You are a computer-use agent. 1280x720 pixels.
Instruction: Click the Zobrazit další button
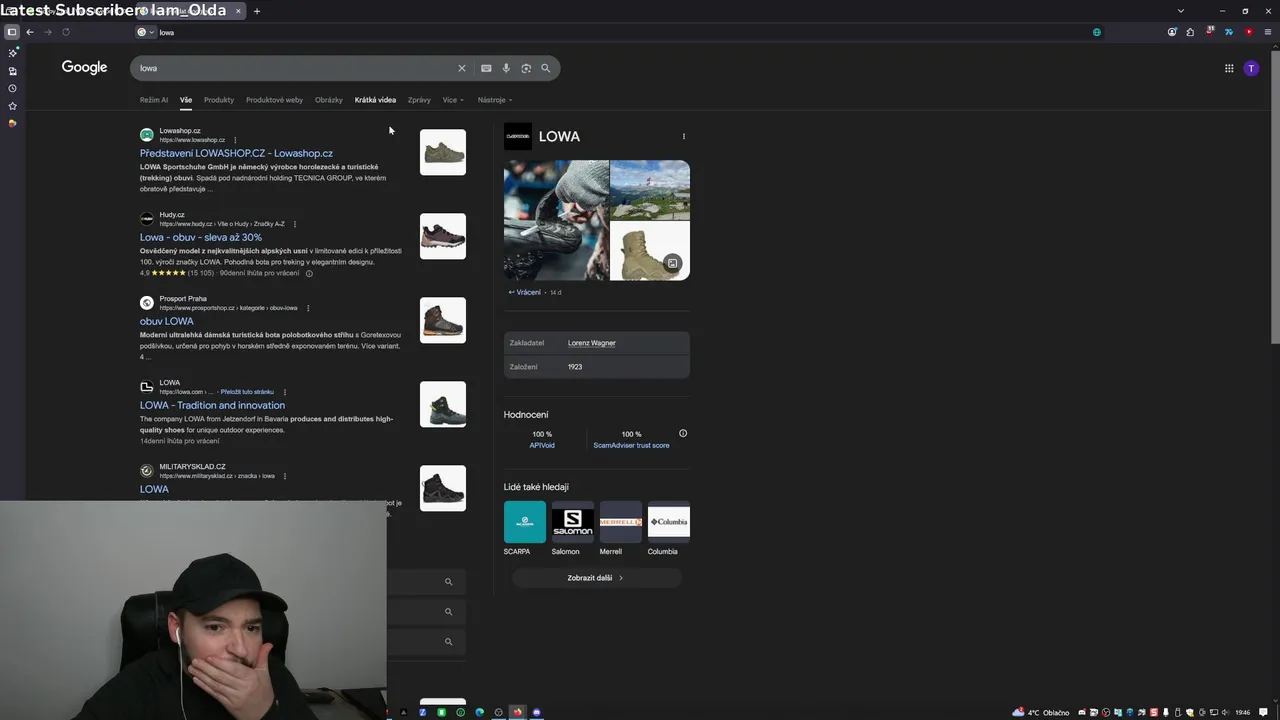[597, 578]
